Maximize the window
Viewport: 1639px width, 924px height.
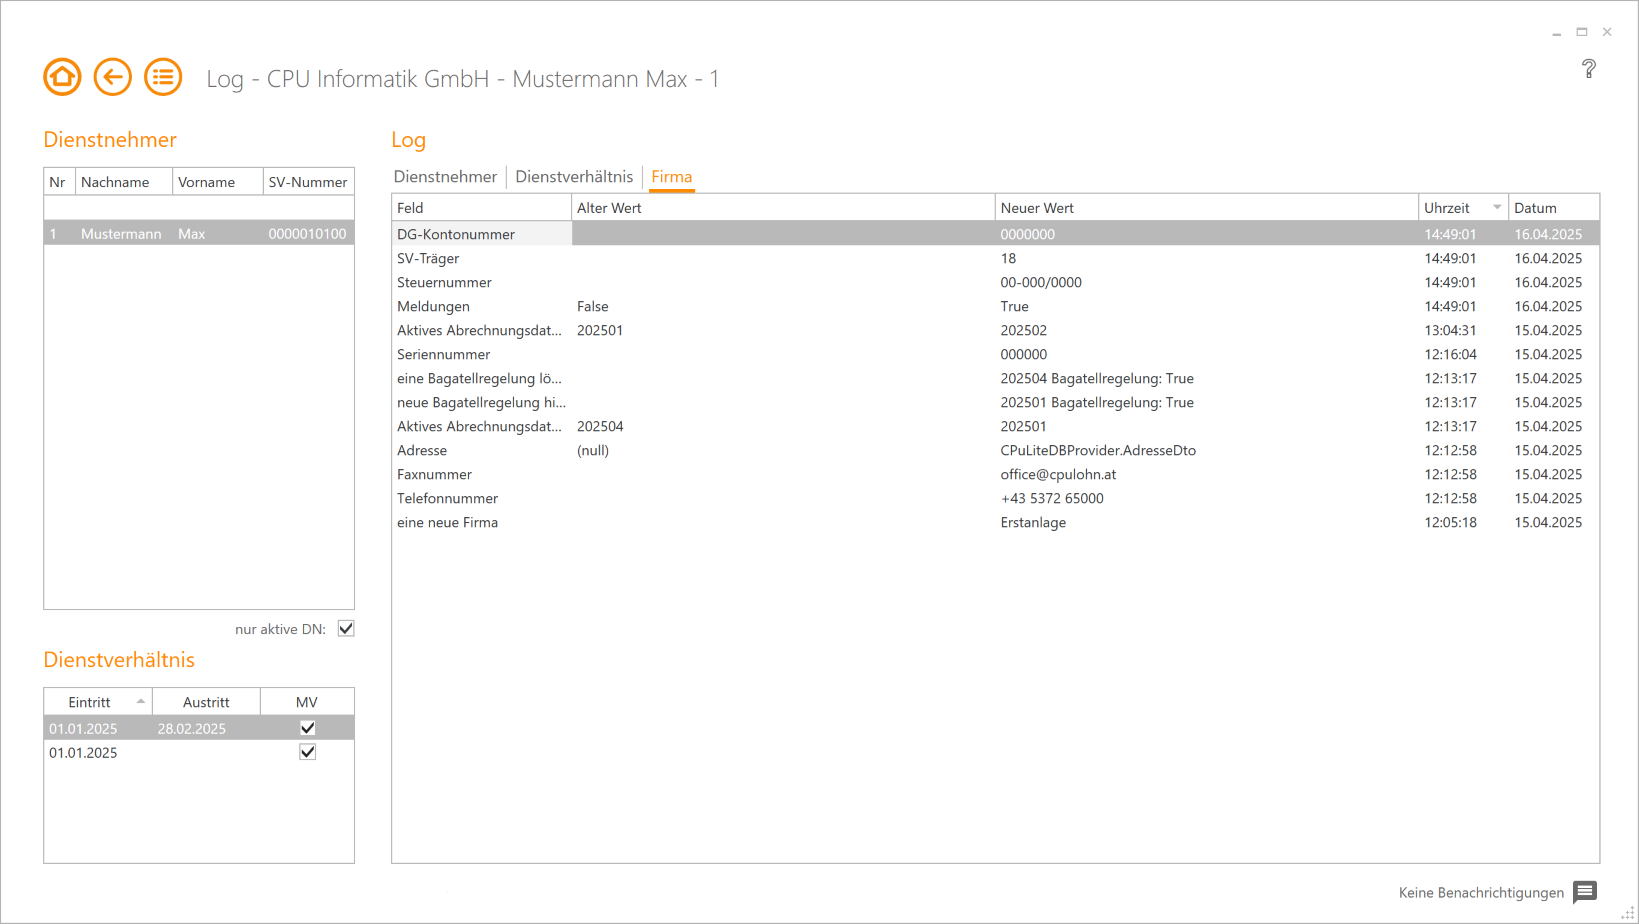pos(1582,32)
